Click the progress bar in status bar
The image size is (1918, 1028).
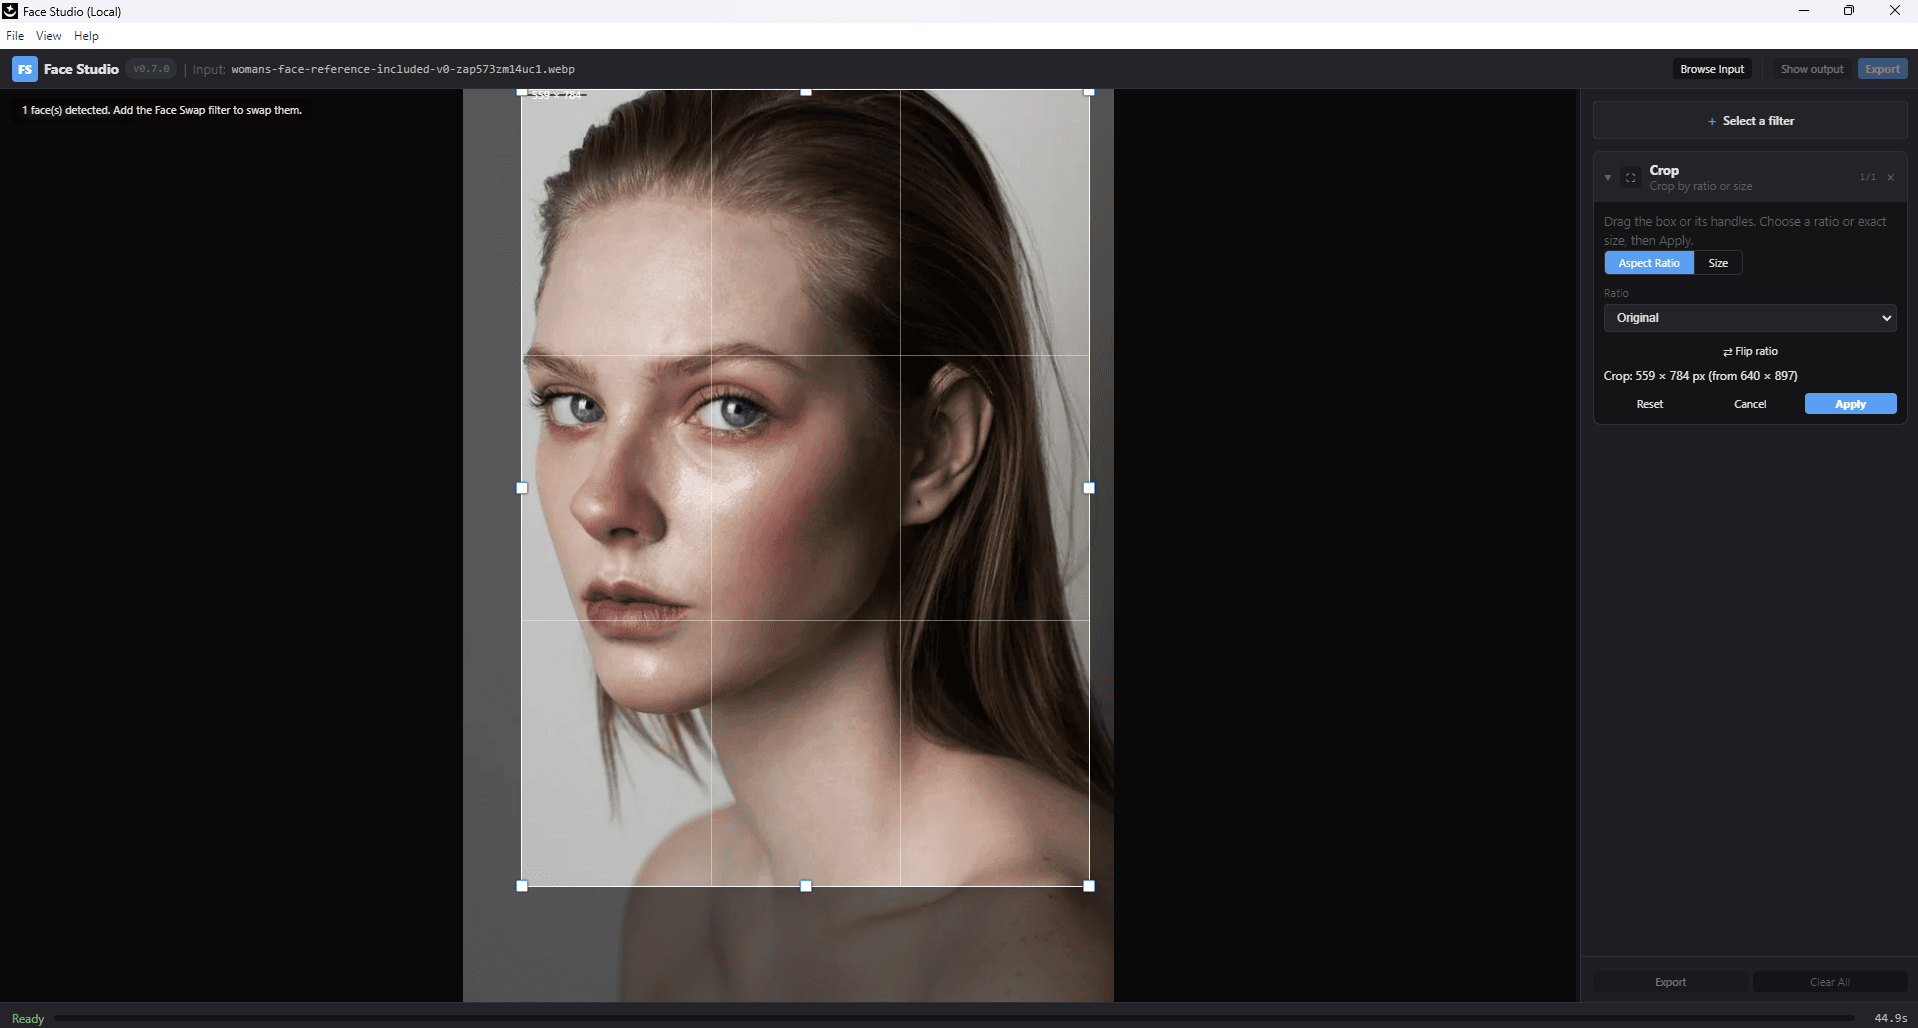click(x=955, y=1018)
